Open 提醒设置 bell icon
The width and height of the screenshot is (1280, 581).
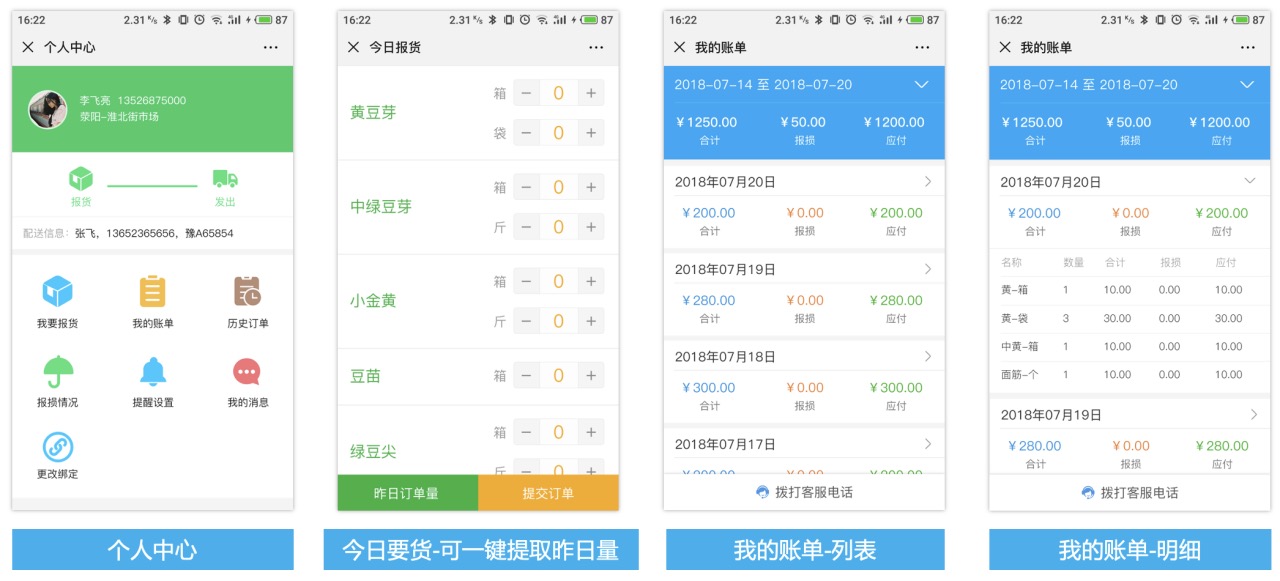(152, 371)
